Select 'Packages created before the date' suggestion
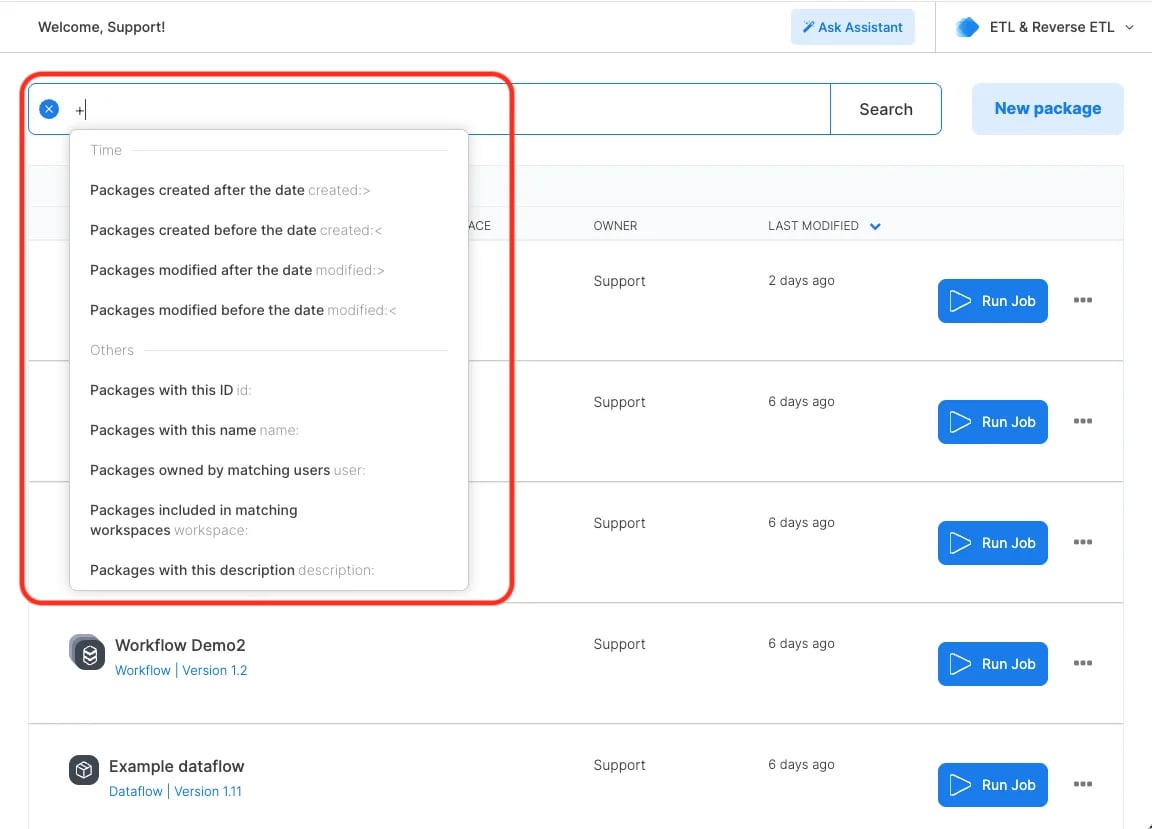The height and width of the screenshot is (829, 1152). pyautogui.click(x=269, y=230)
